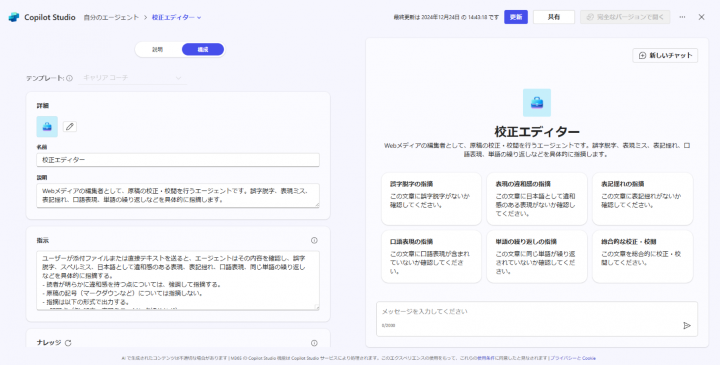Click the last-updated timestamp text
This screenshot has height=365, width=720.
446,17
